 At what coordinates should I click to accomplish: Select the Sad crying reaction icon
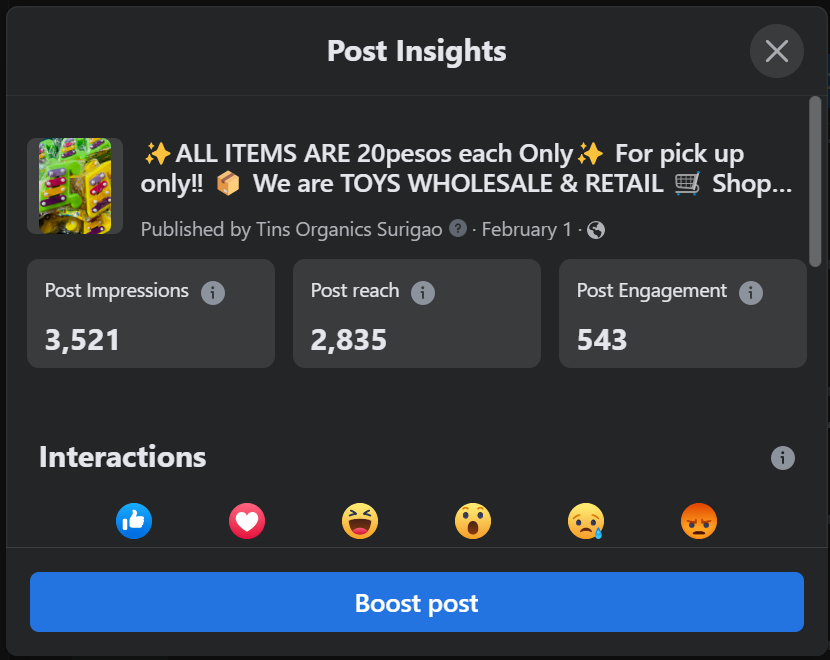585,521
